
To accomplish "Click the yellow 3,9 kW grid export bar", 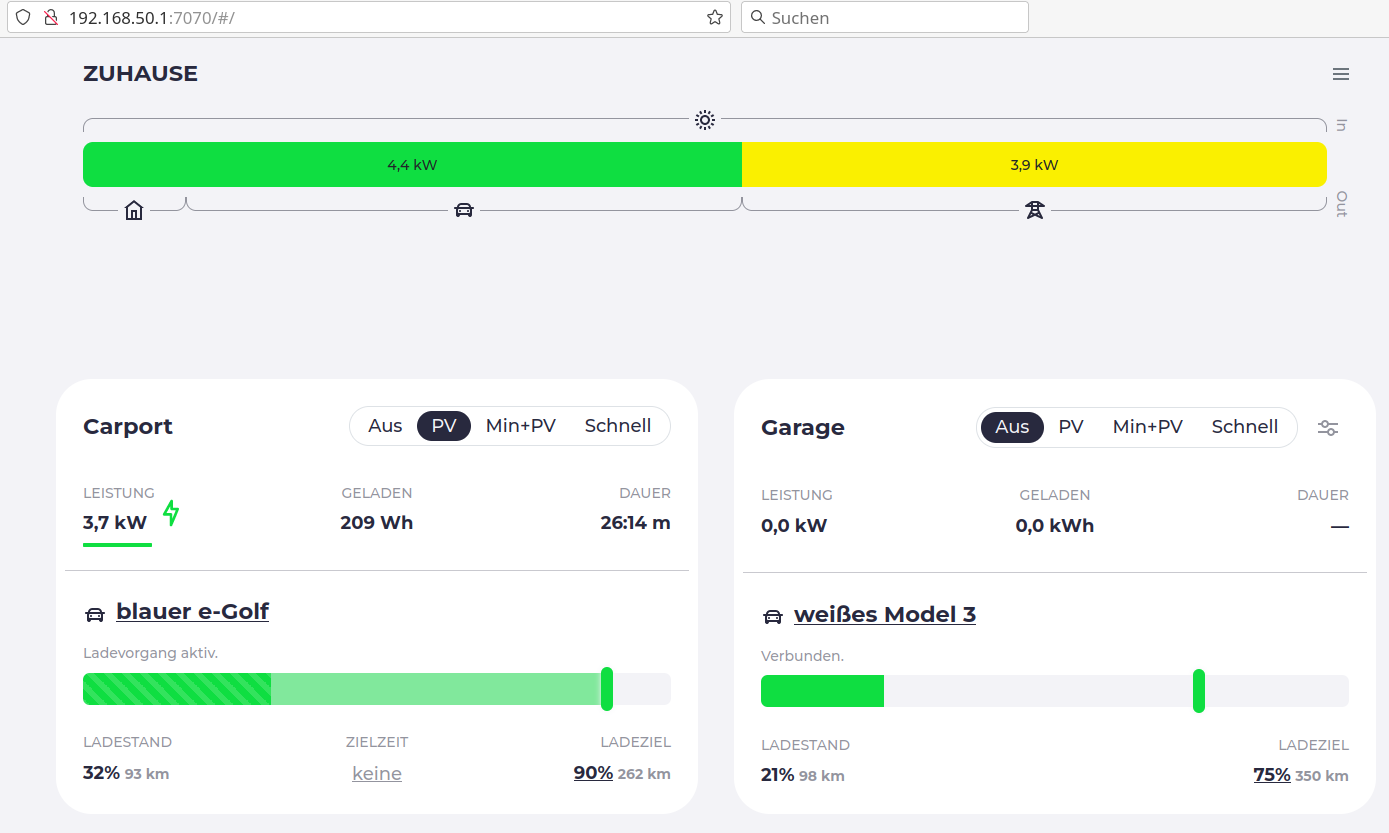I will tap(1034, 165).
